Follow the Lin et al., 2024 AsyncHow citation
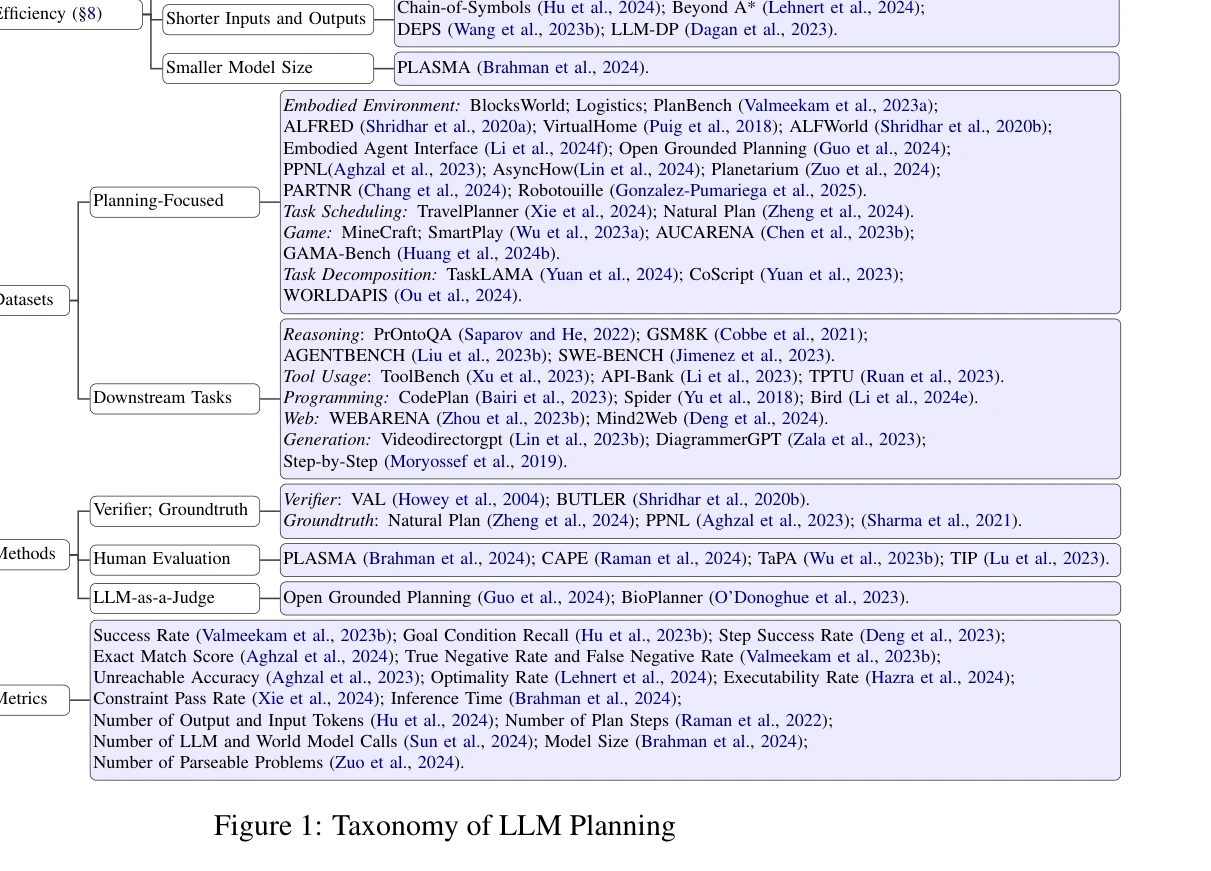 [637, 169]
